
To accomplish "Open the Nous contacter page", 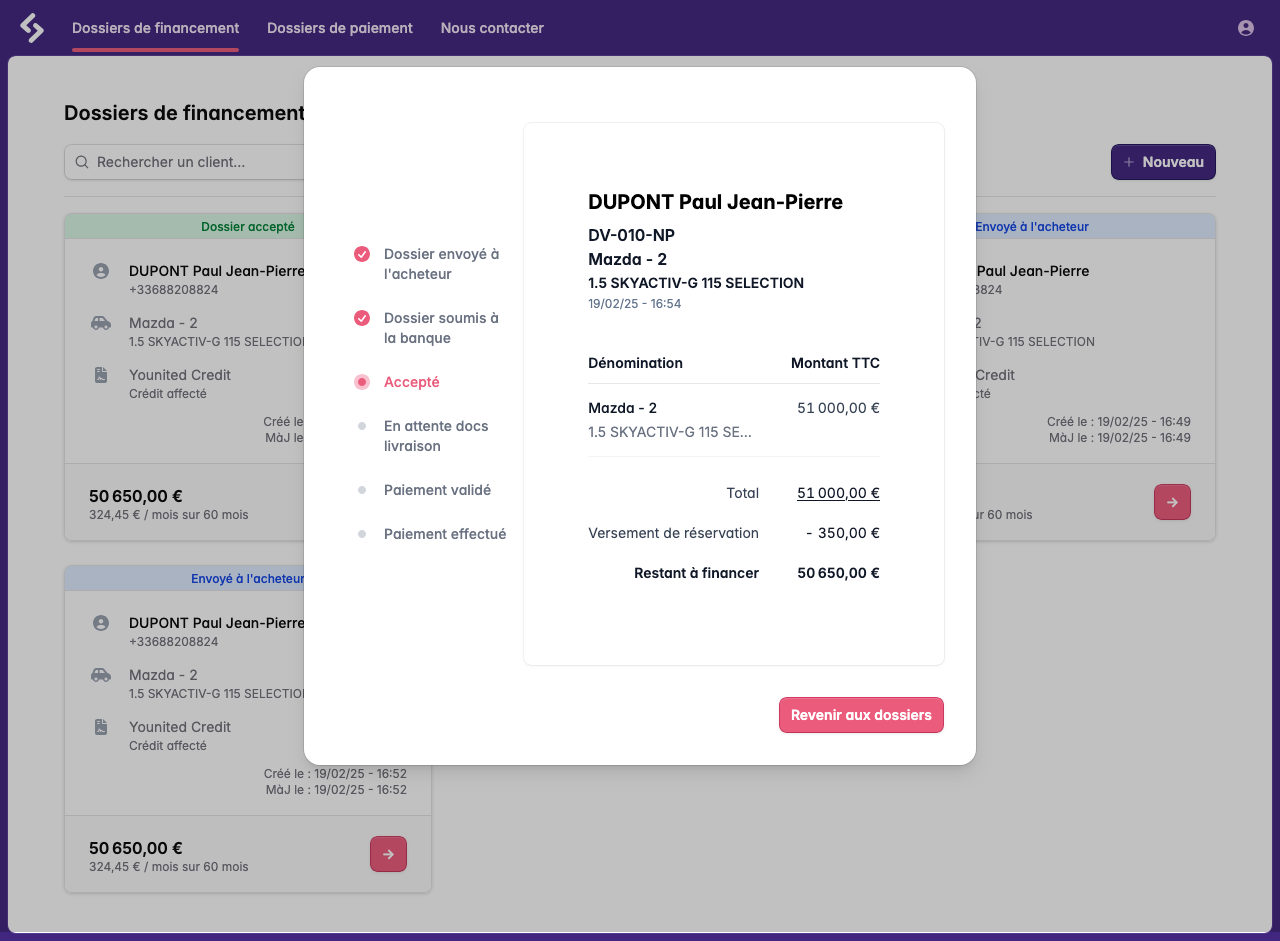I will (x=492, y=28).
